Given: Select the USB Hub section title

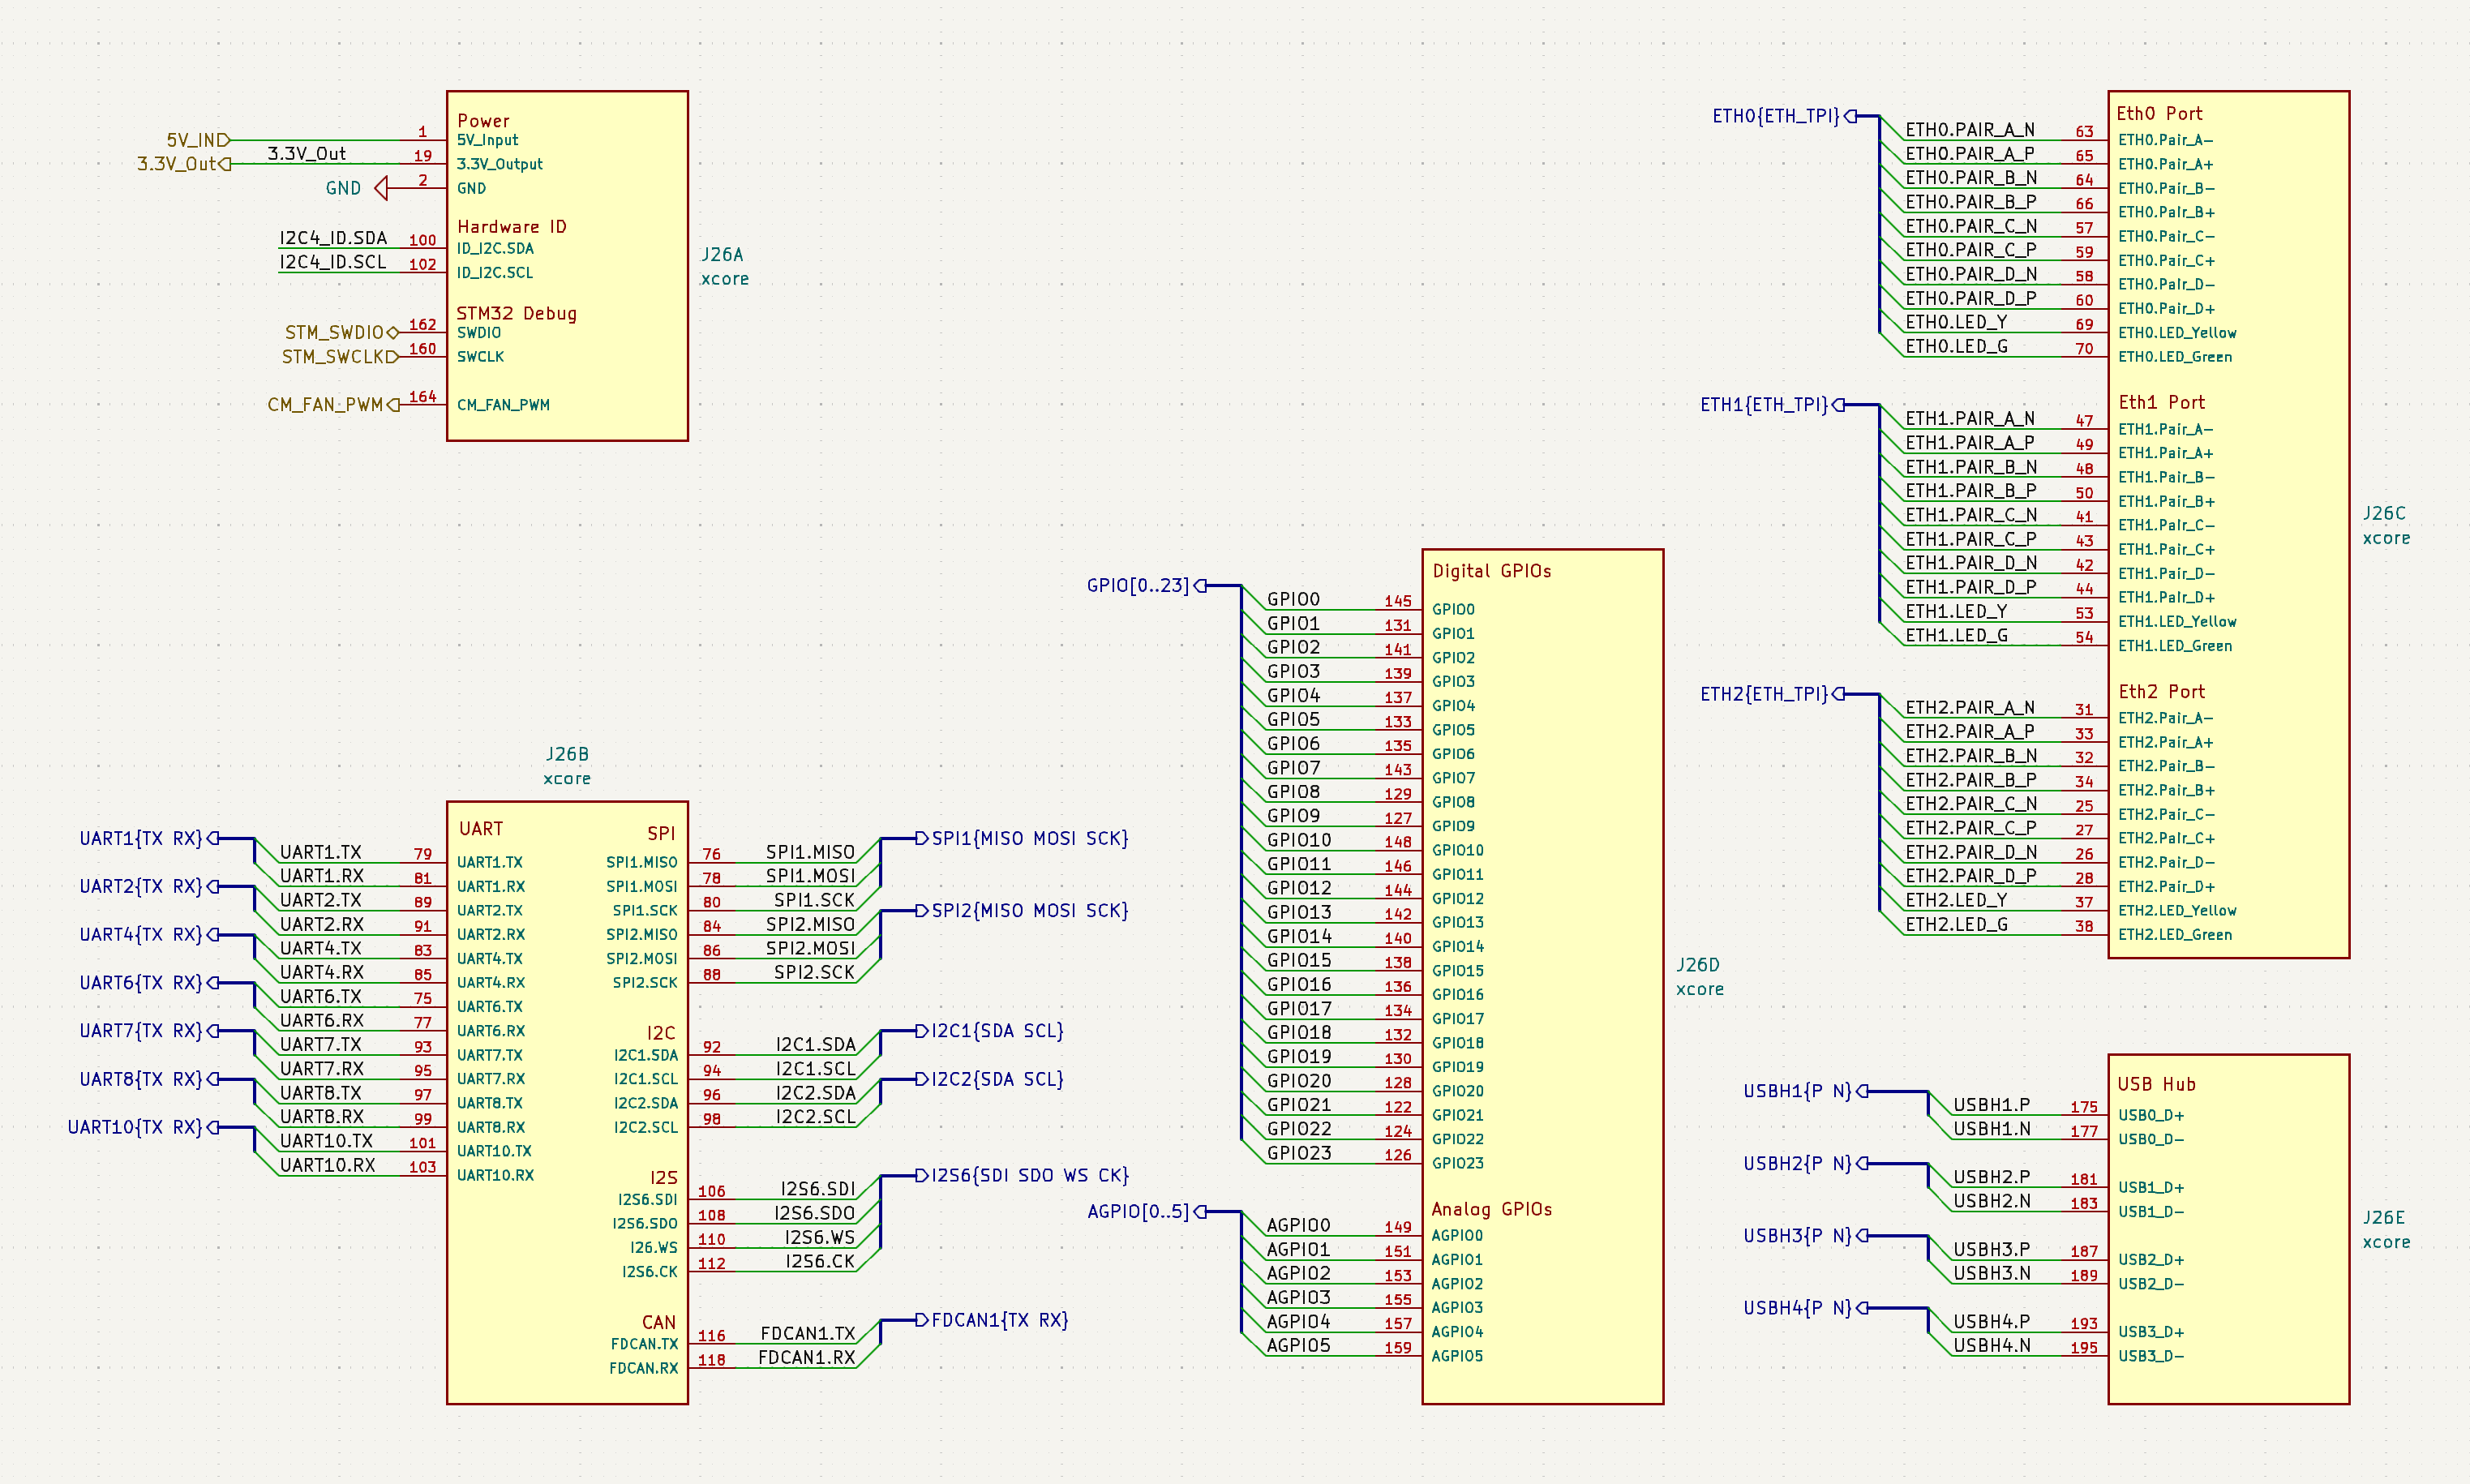Looking at the screenshot, I should coord(2157,1085).
